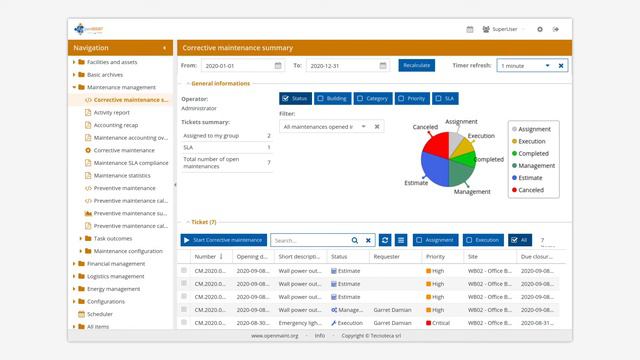This screenshot has height=360, width=640.
Task: Sort by Priority column header
Action: [x=435, y=257]
